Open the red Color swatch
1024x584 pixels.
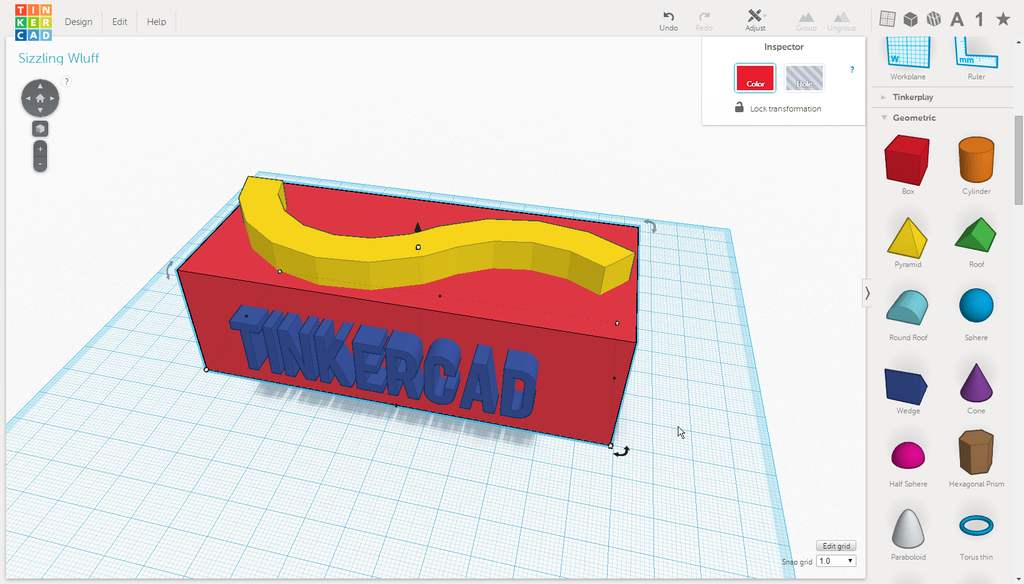[755, 78]
